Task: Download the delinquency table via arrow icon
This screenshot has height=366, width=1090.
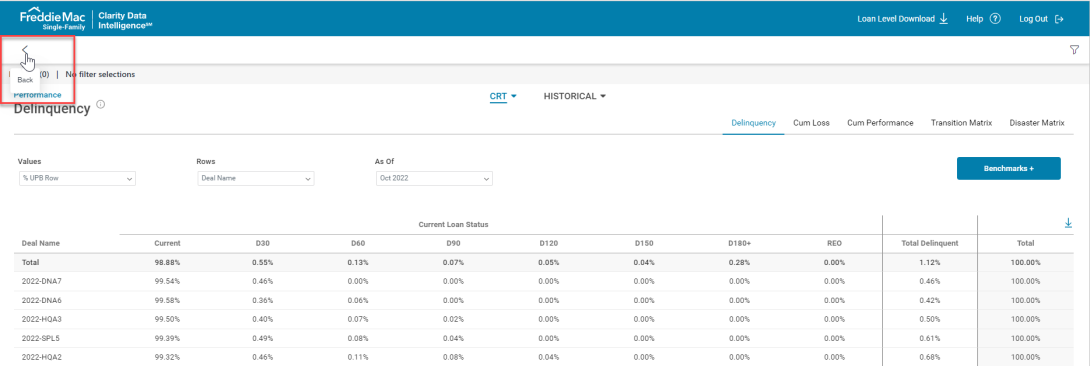Action: [1068, 223]
